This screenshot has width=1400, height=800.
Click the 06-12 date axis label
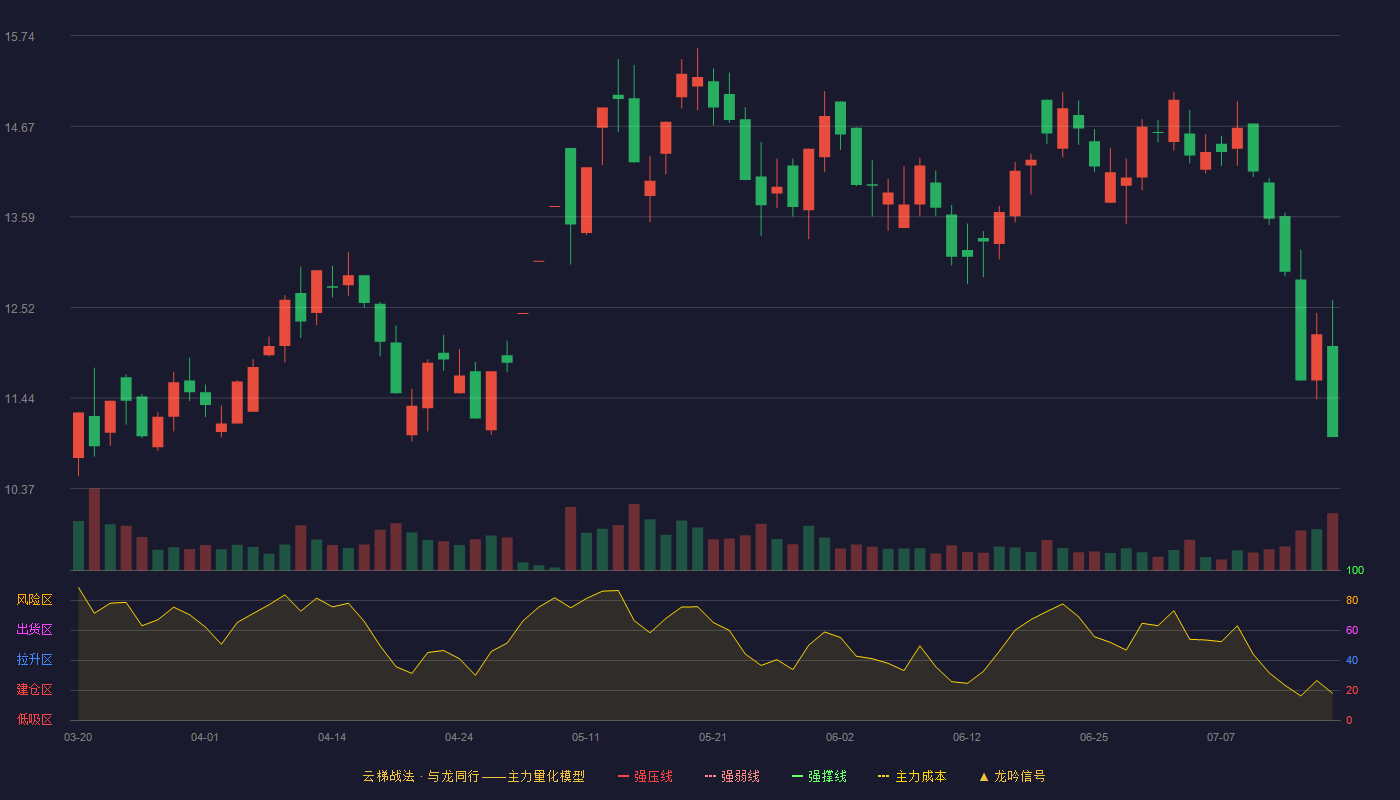[x=967, y=737]
